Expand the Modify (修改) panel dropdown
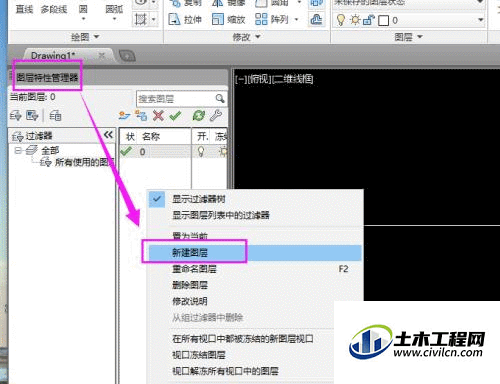500x384 pixels. [258, 36]
